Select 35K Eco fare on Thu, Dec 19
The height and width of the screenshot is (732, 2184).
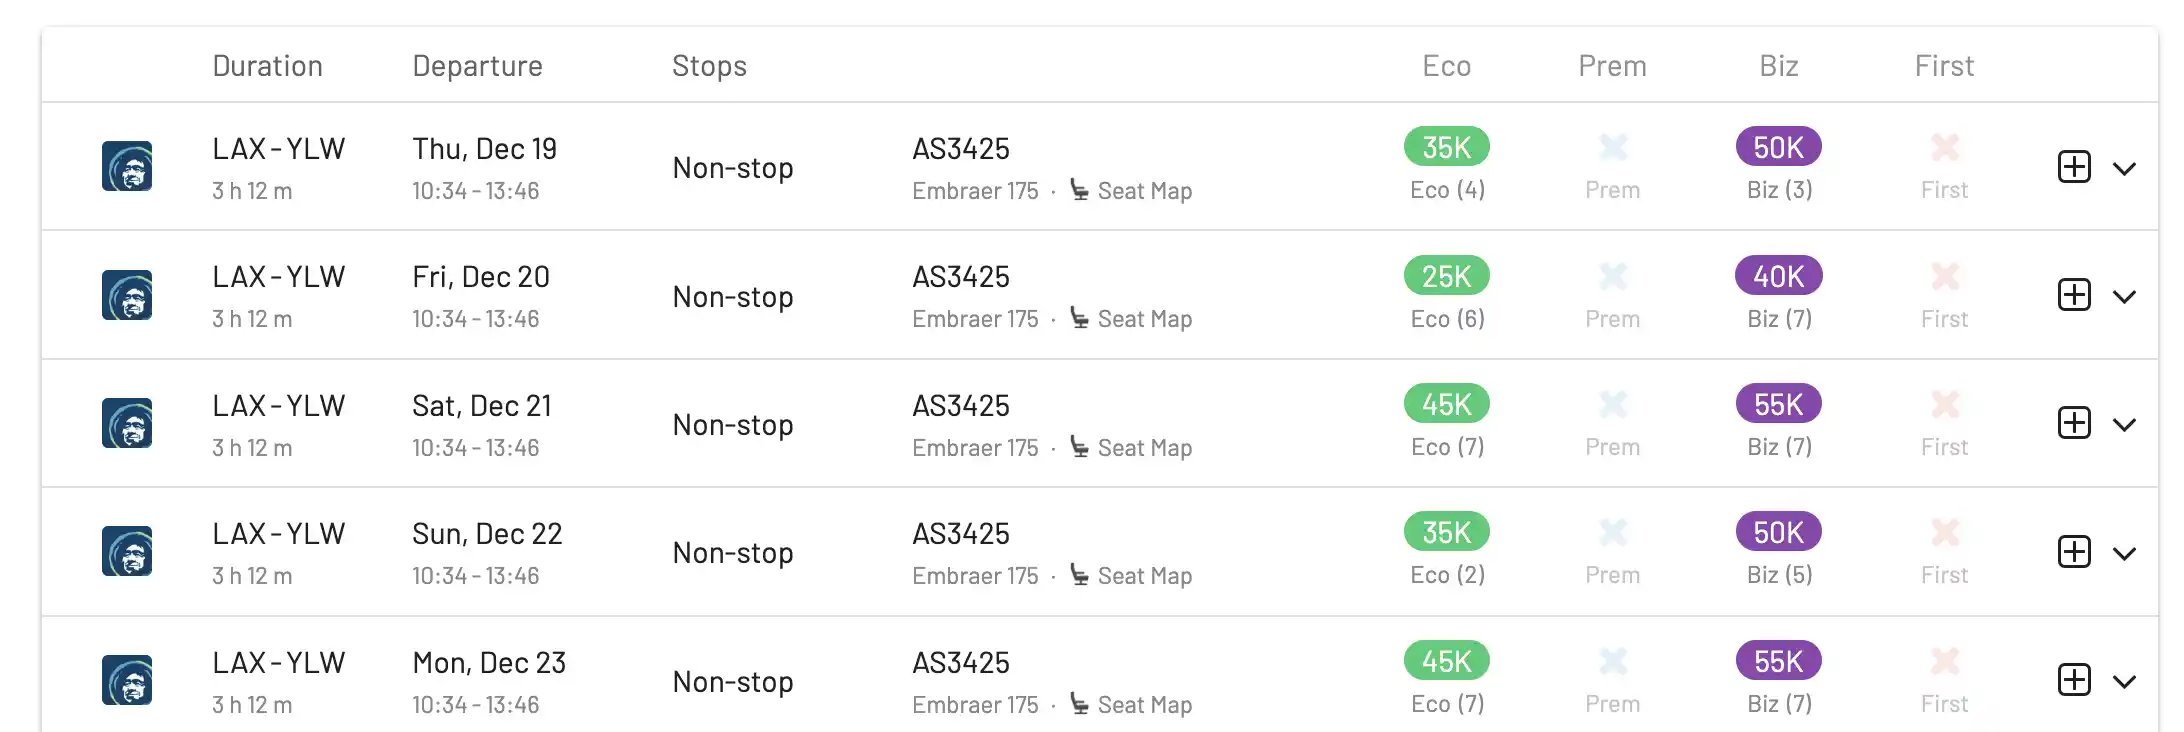pyautogui.click(x=1446, y=147)
